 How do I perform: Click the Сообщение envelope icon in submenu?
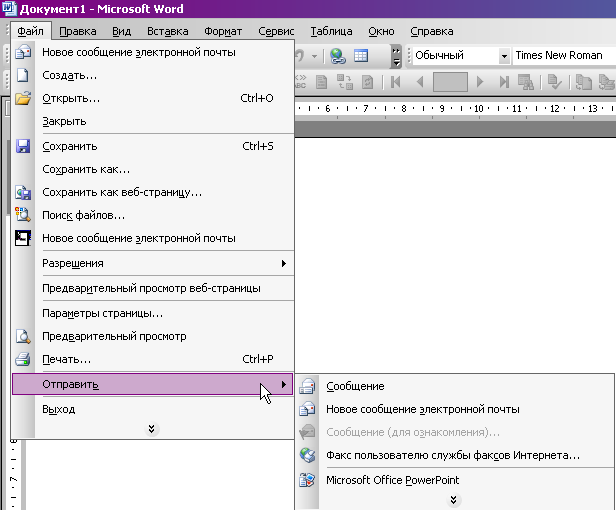(x=307, y=386)
